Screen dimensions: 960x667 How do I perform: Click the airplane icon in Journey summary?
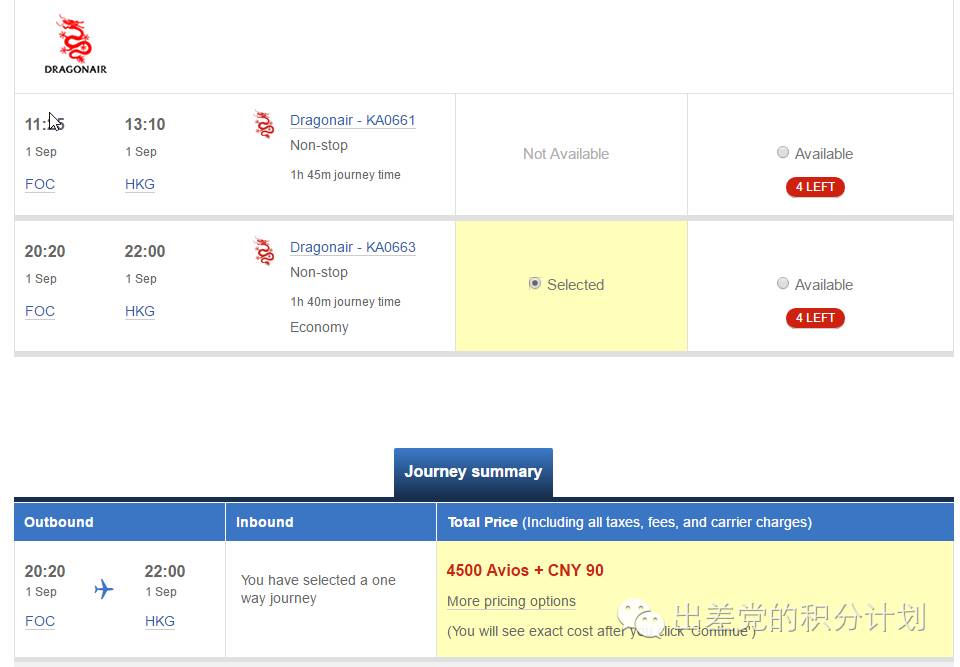point(104,589)
